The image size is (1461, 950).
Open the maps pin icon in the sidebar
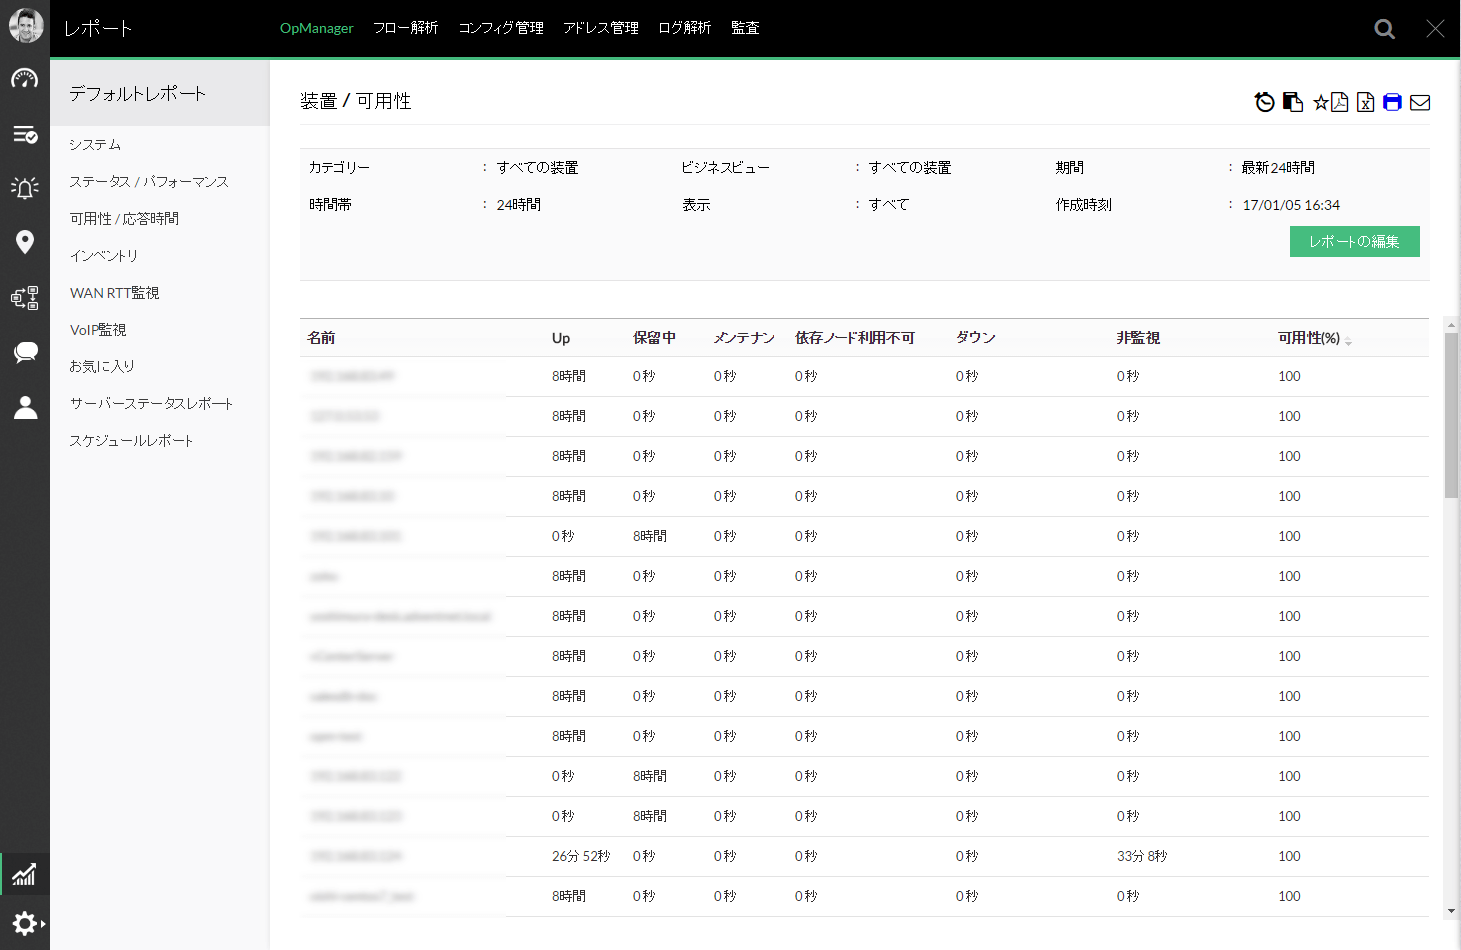[x=25, y=242]
